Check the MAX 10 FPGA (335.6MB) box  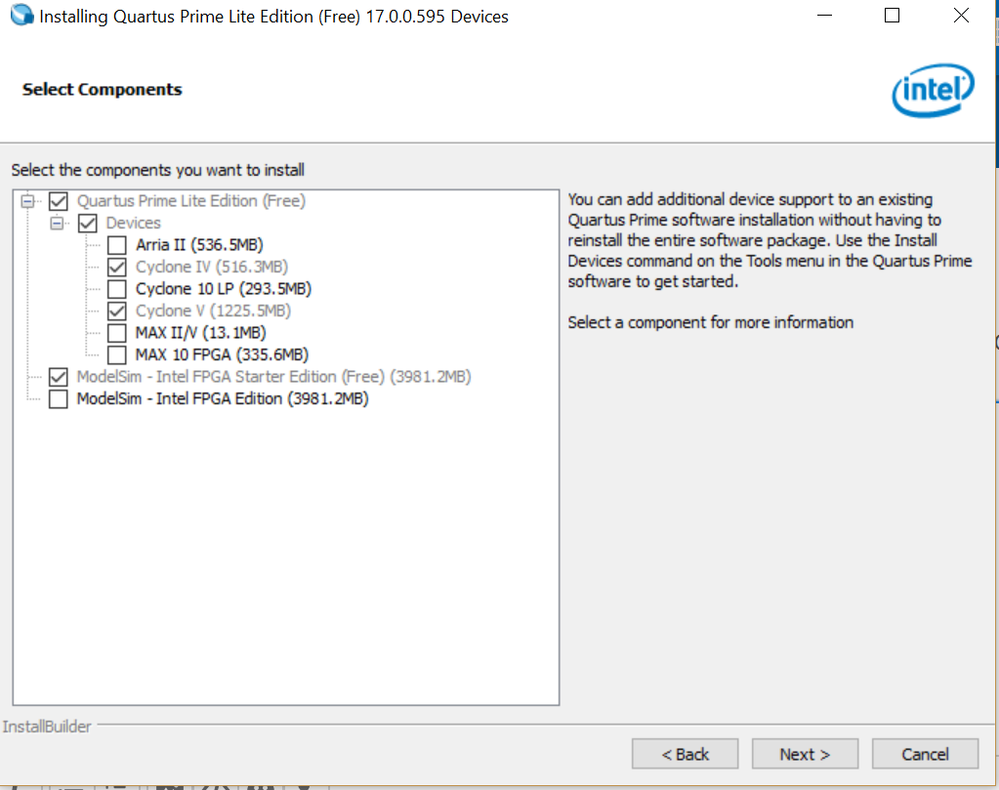tap(117, 355)
